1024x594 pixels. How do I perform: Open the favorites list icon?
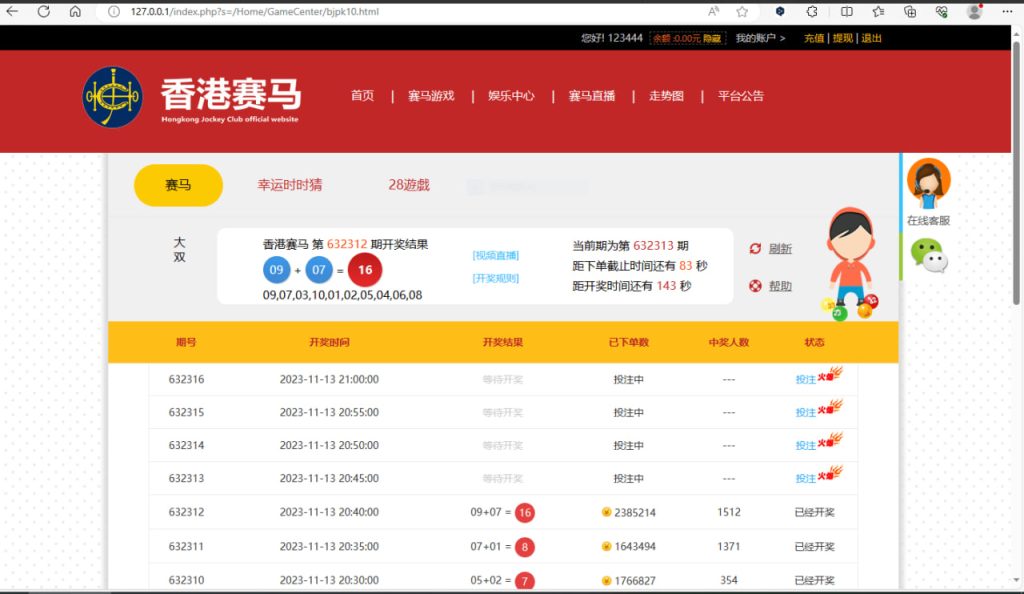click(x=878, y=11)
